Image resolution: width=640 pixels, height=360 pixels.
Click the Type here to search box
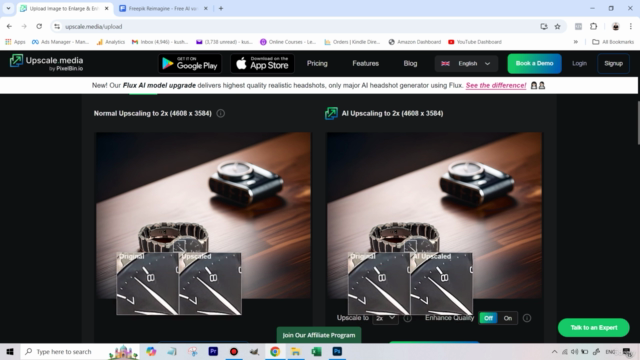tap(80, 351)
